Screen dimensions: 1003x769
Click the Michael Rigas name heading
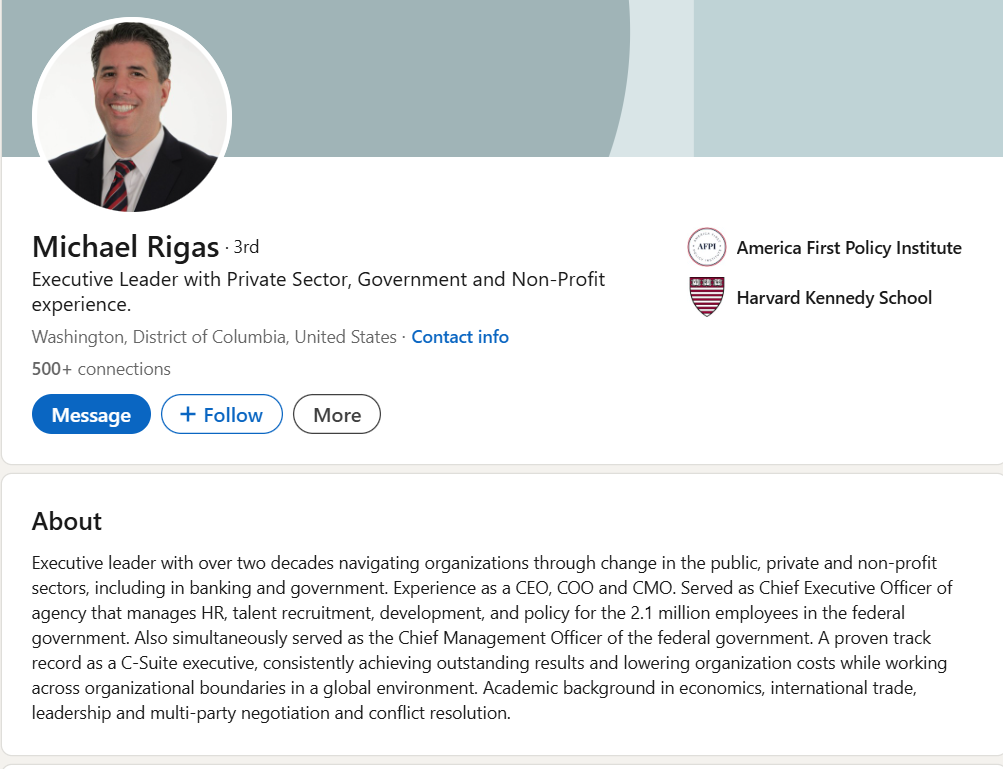coord(125,247)
